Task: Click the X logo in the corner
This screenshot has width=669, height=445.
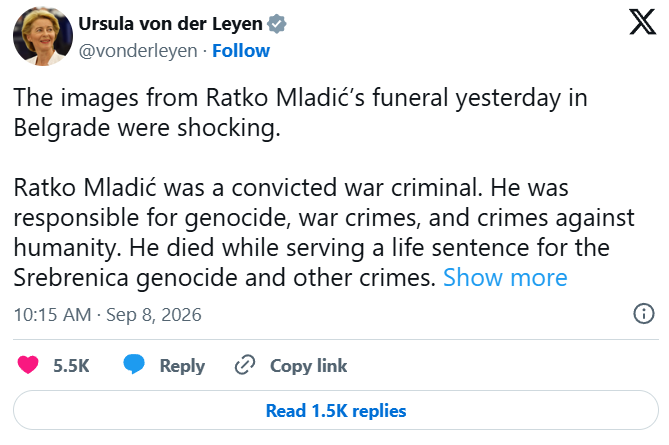Action: [x=642, y=22]
